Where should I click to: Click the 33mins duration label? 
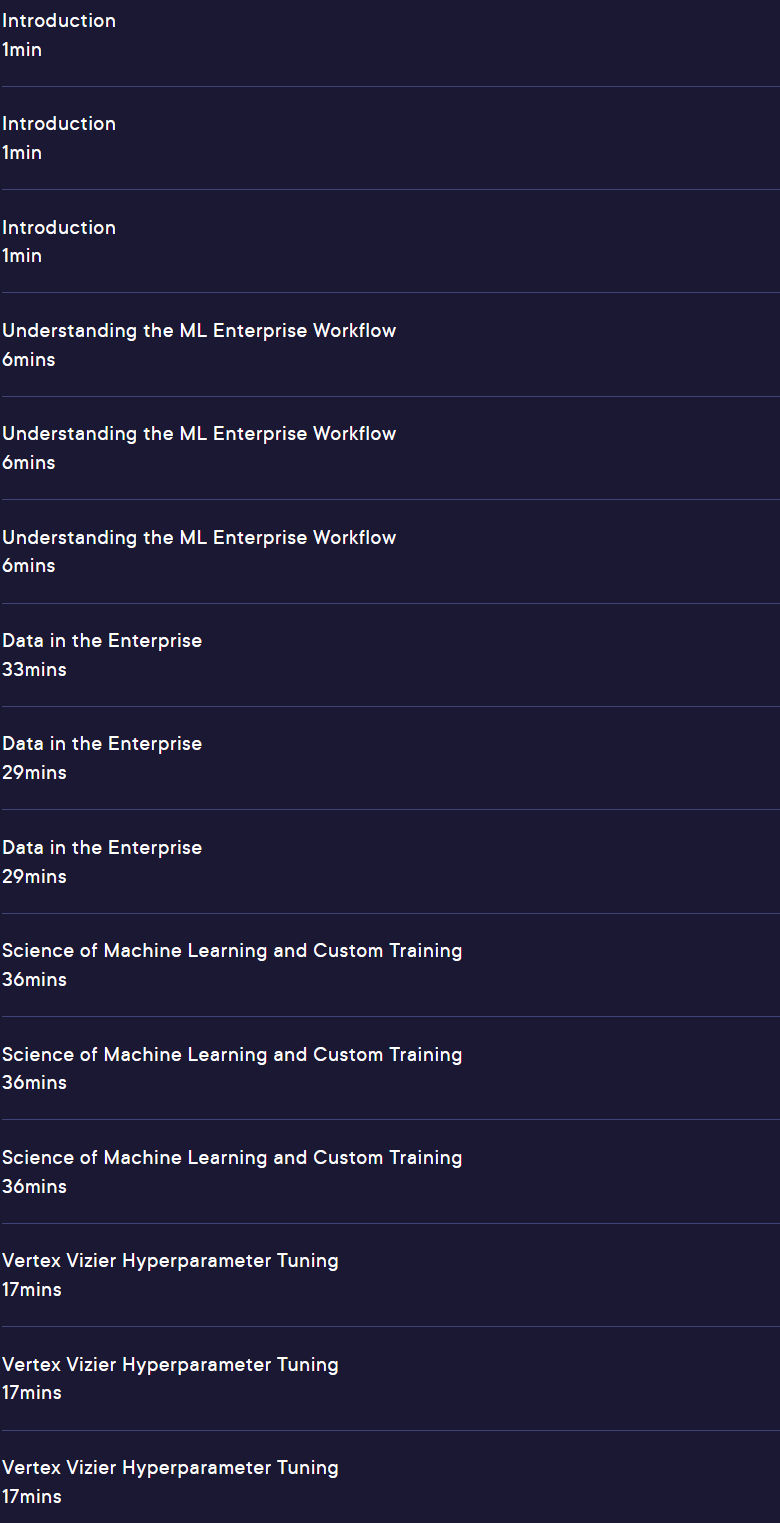tap(34, 670)
